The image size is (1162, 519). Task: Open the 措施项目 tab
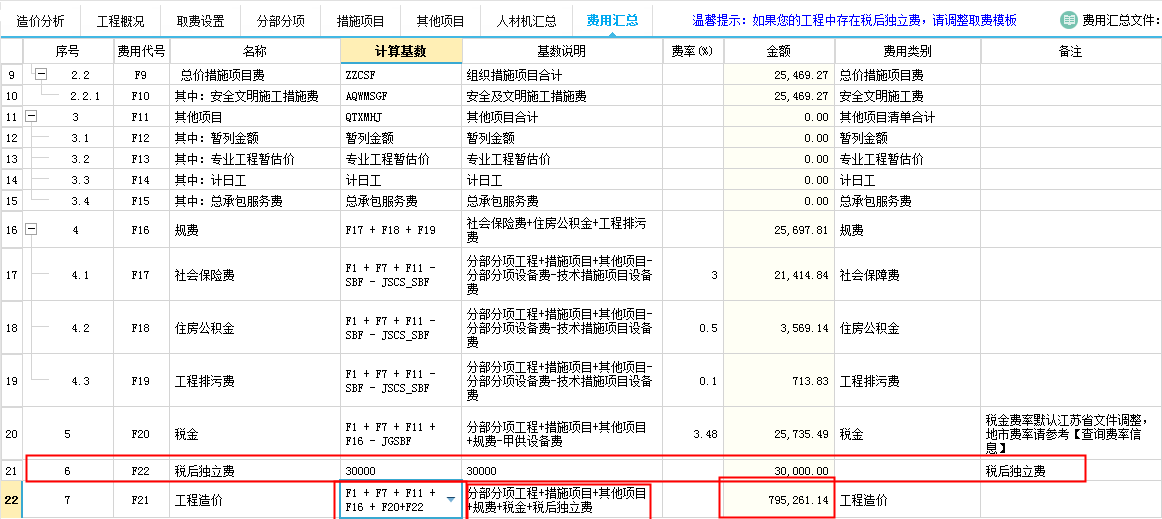(361, 20)
